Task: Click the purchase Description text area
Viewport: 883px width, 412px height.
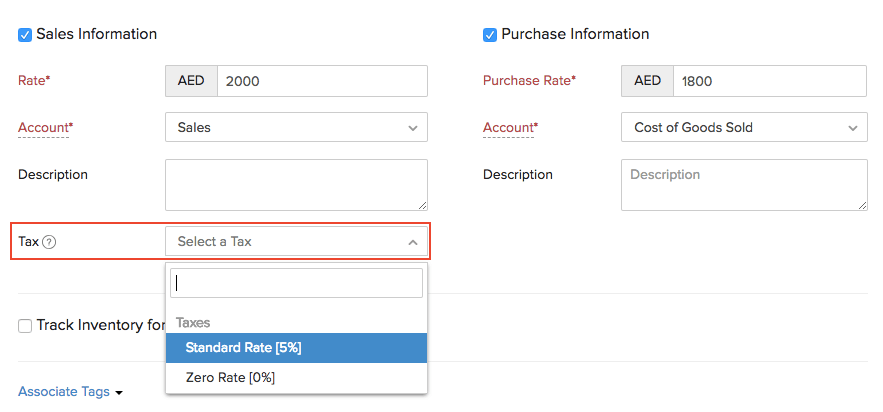Action: tap(744, 185)
